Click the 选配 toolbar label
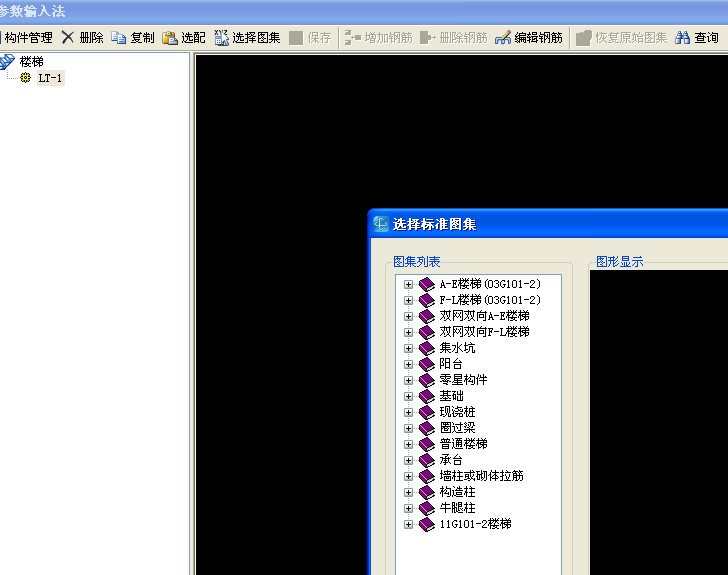The height and width of the screenshot is (575, 728). pos(193,38)
